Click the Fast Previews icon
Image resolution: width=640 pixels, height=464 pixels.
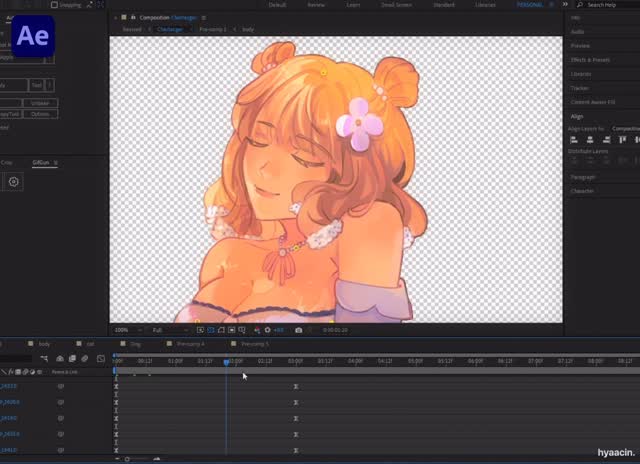coord(200,330)
